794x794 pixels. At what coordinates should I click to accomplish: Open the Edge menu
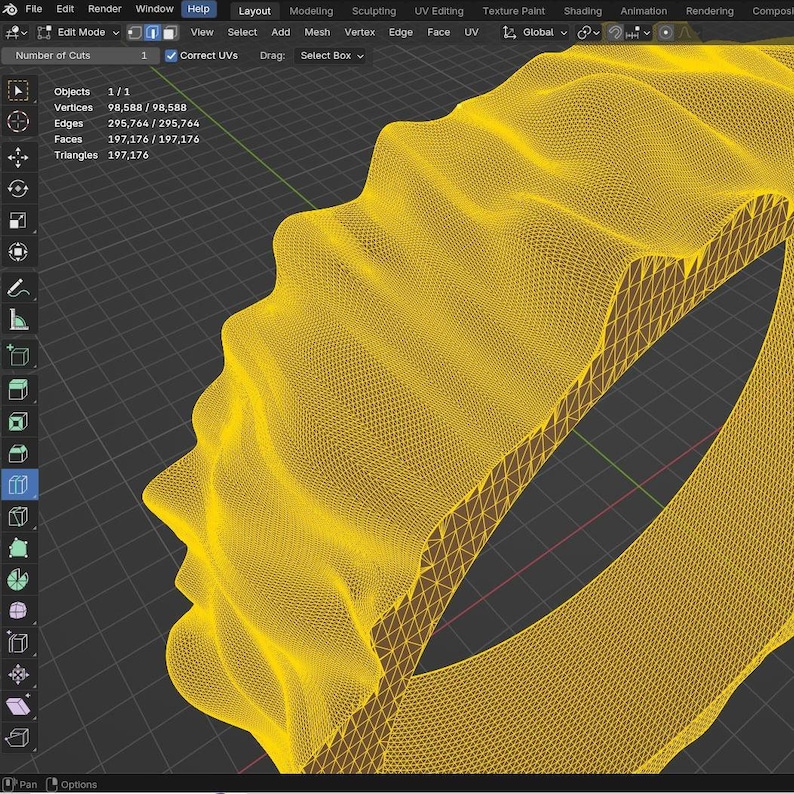[x=401, y=32]
